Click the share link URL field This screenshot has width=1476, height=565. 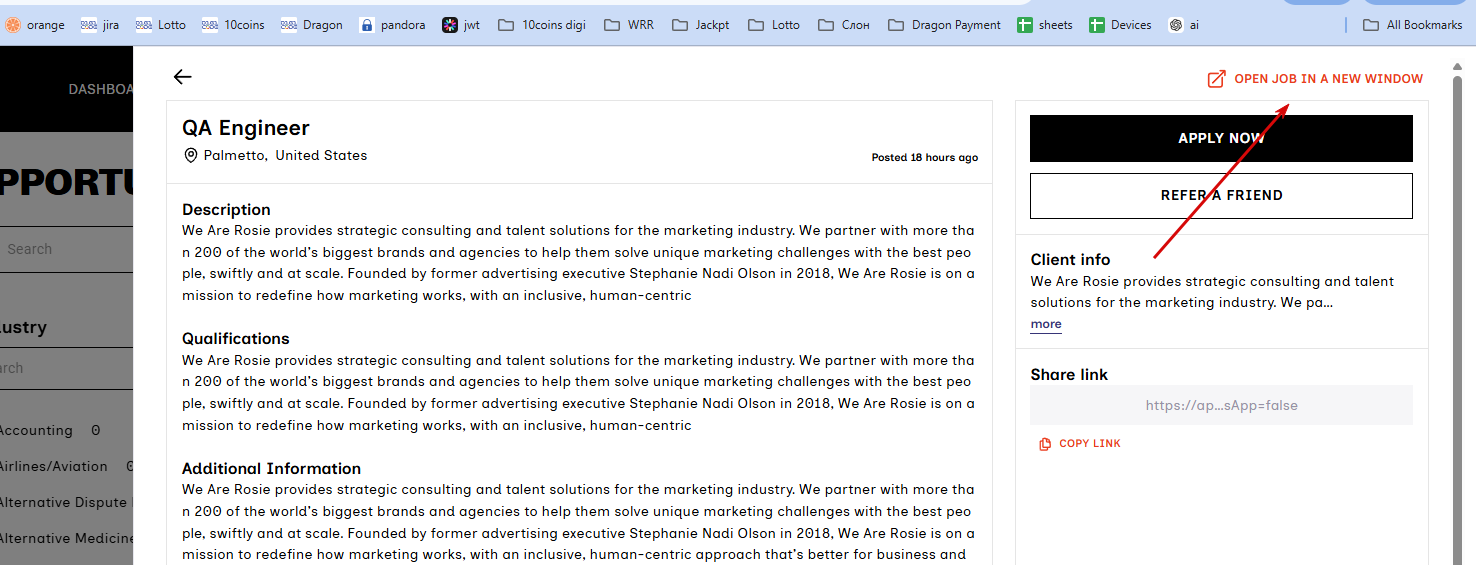(x=1221, y=406)
